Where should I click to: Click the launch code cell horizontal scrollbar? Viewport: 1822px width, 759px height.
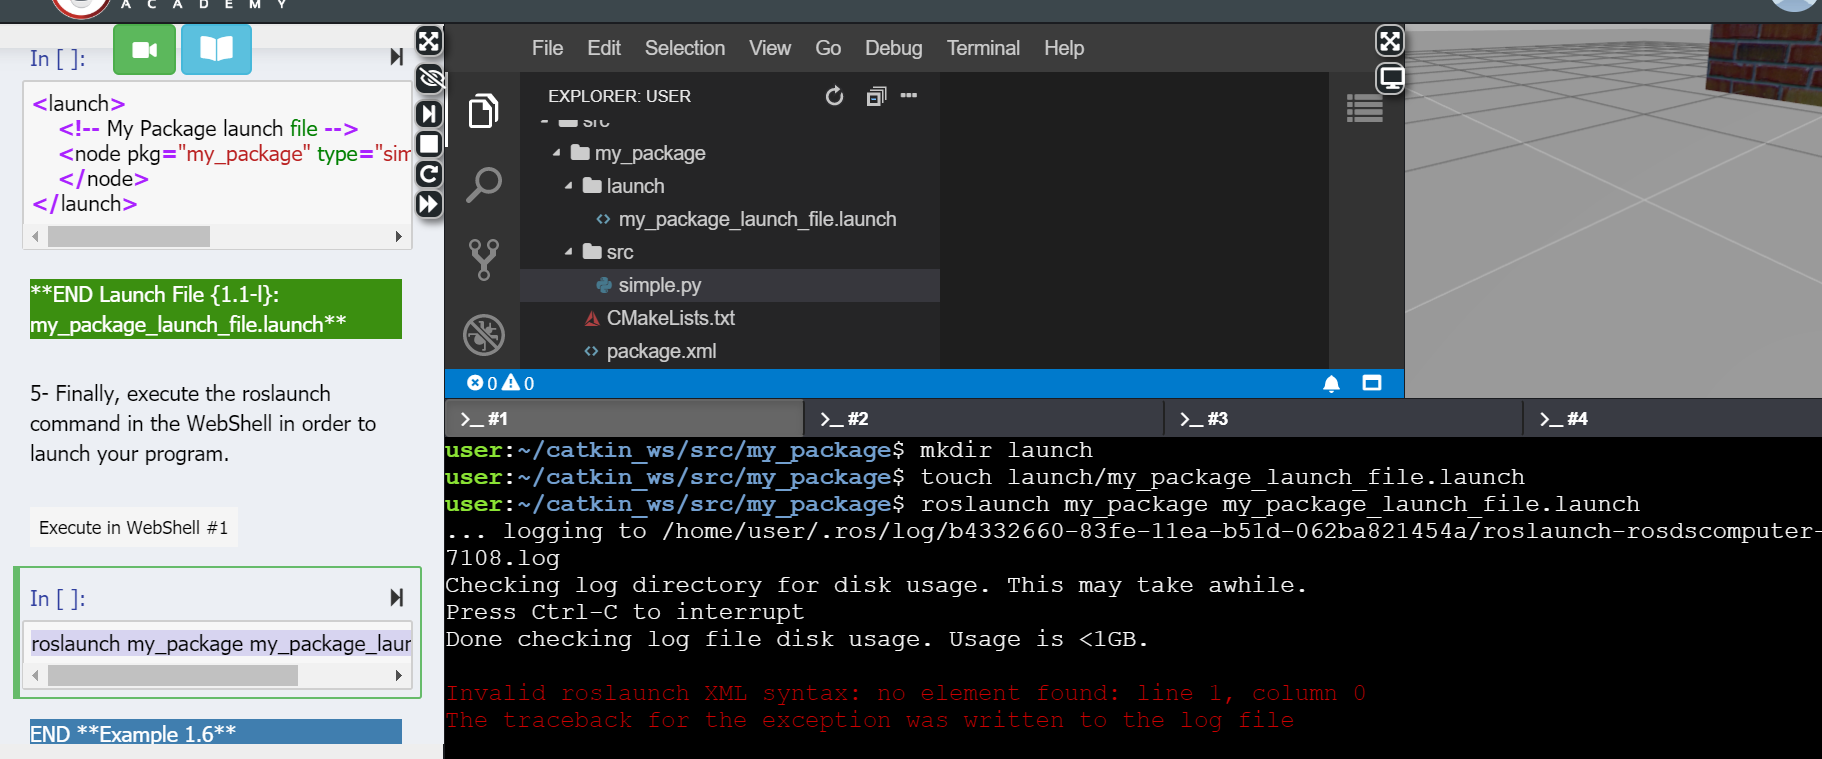point(217,237)
